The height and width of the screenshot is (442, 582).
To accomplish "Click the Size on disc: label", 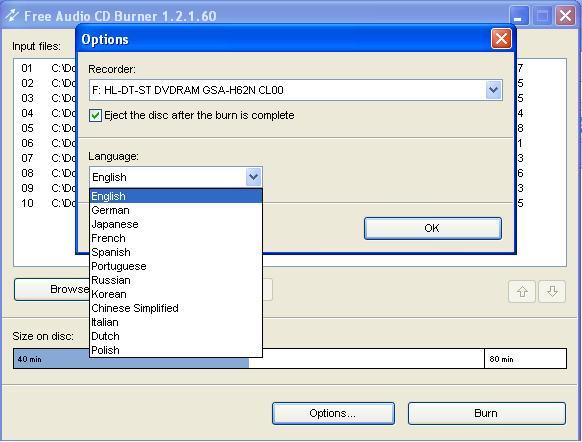I will 43,336.
